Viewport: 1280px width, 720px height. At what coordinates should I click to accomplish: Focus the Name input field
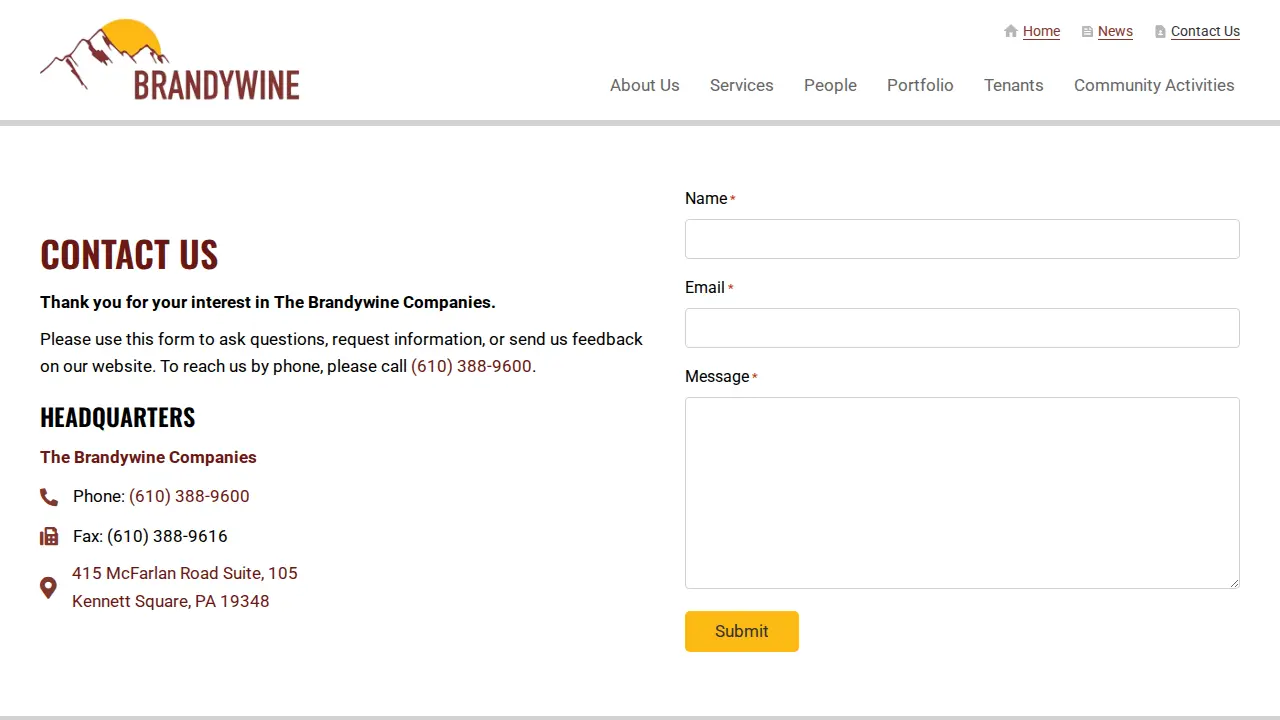click(x=962, y=239)
